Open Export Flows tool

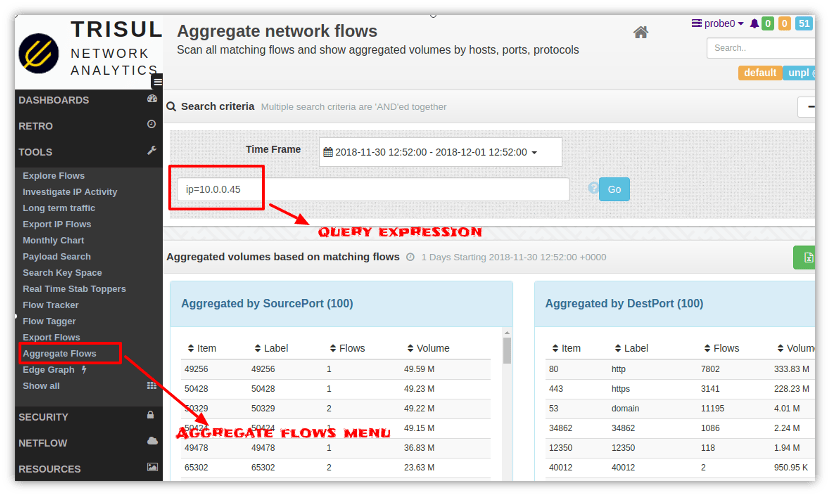click(x=51, y=337)
